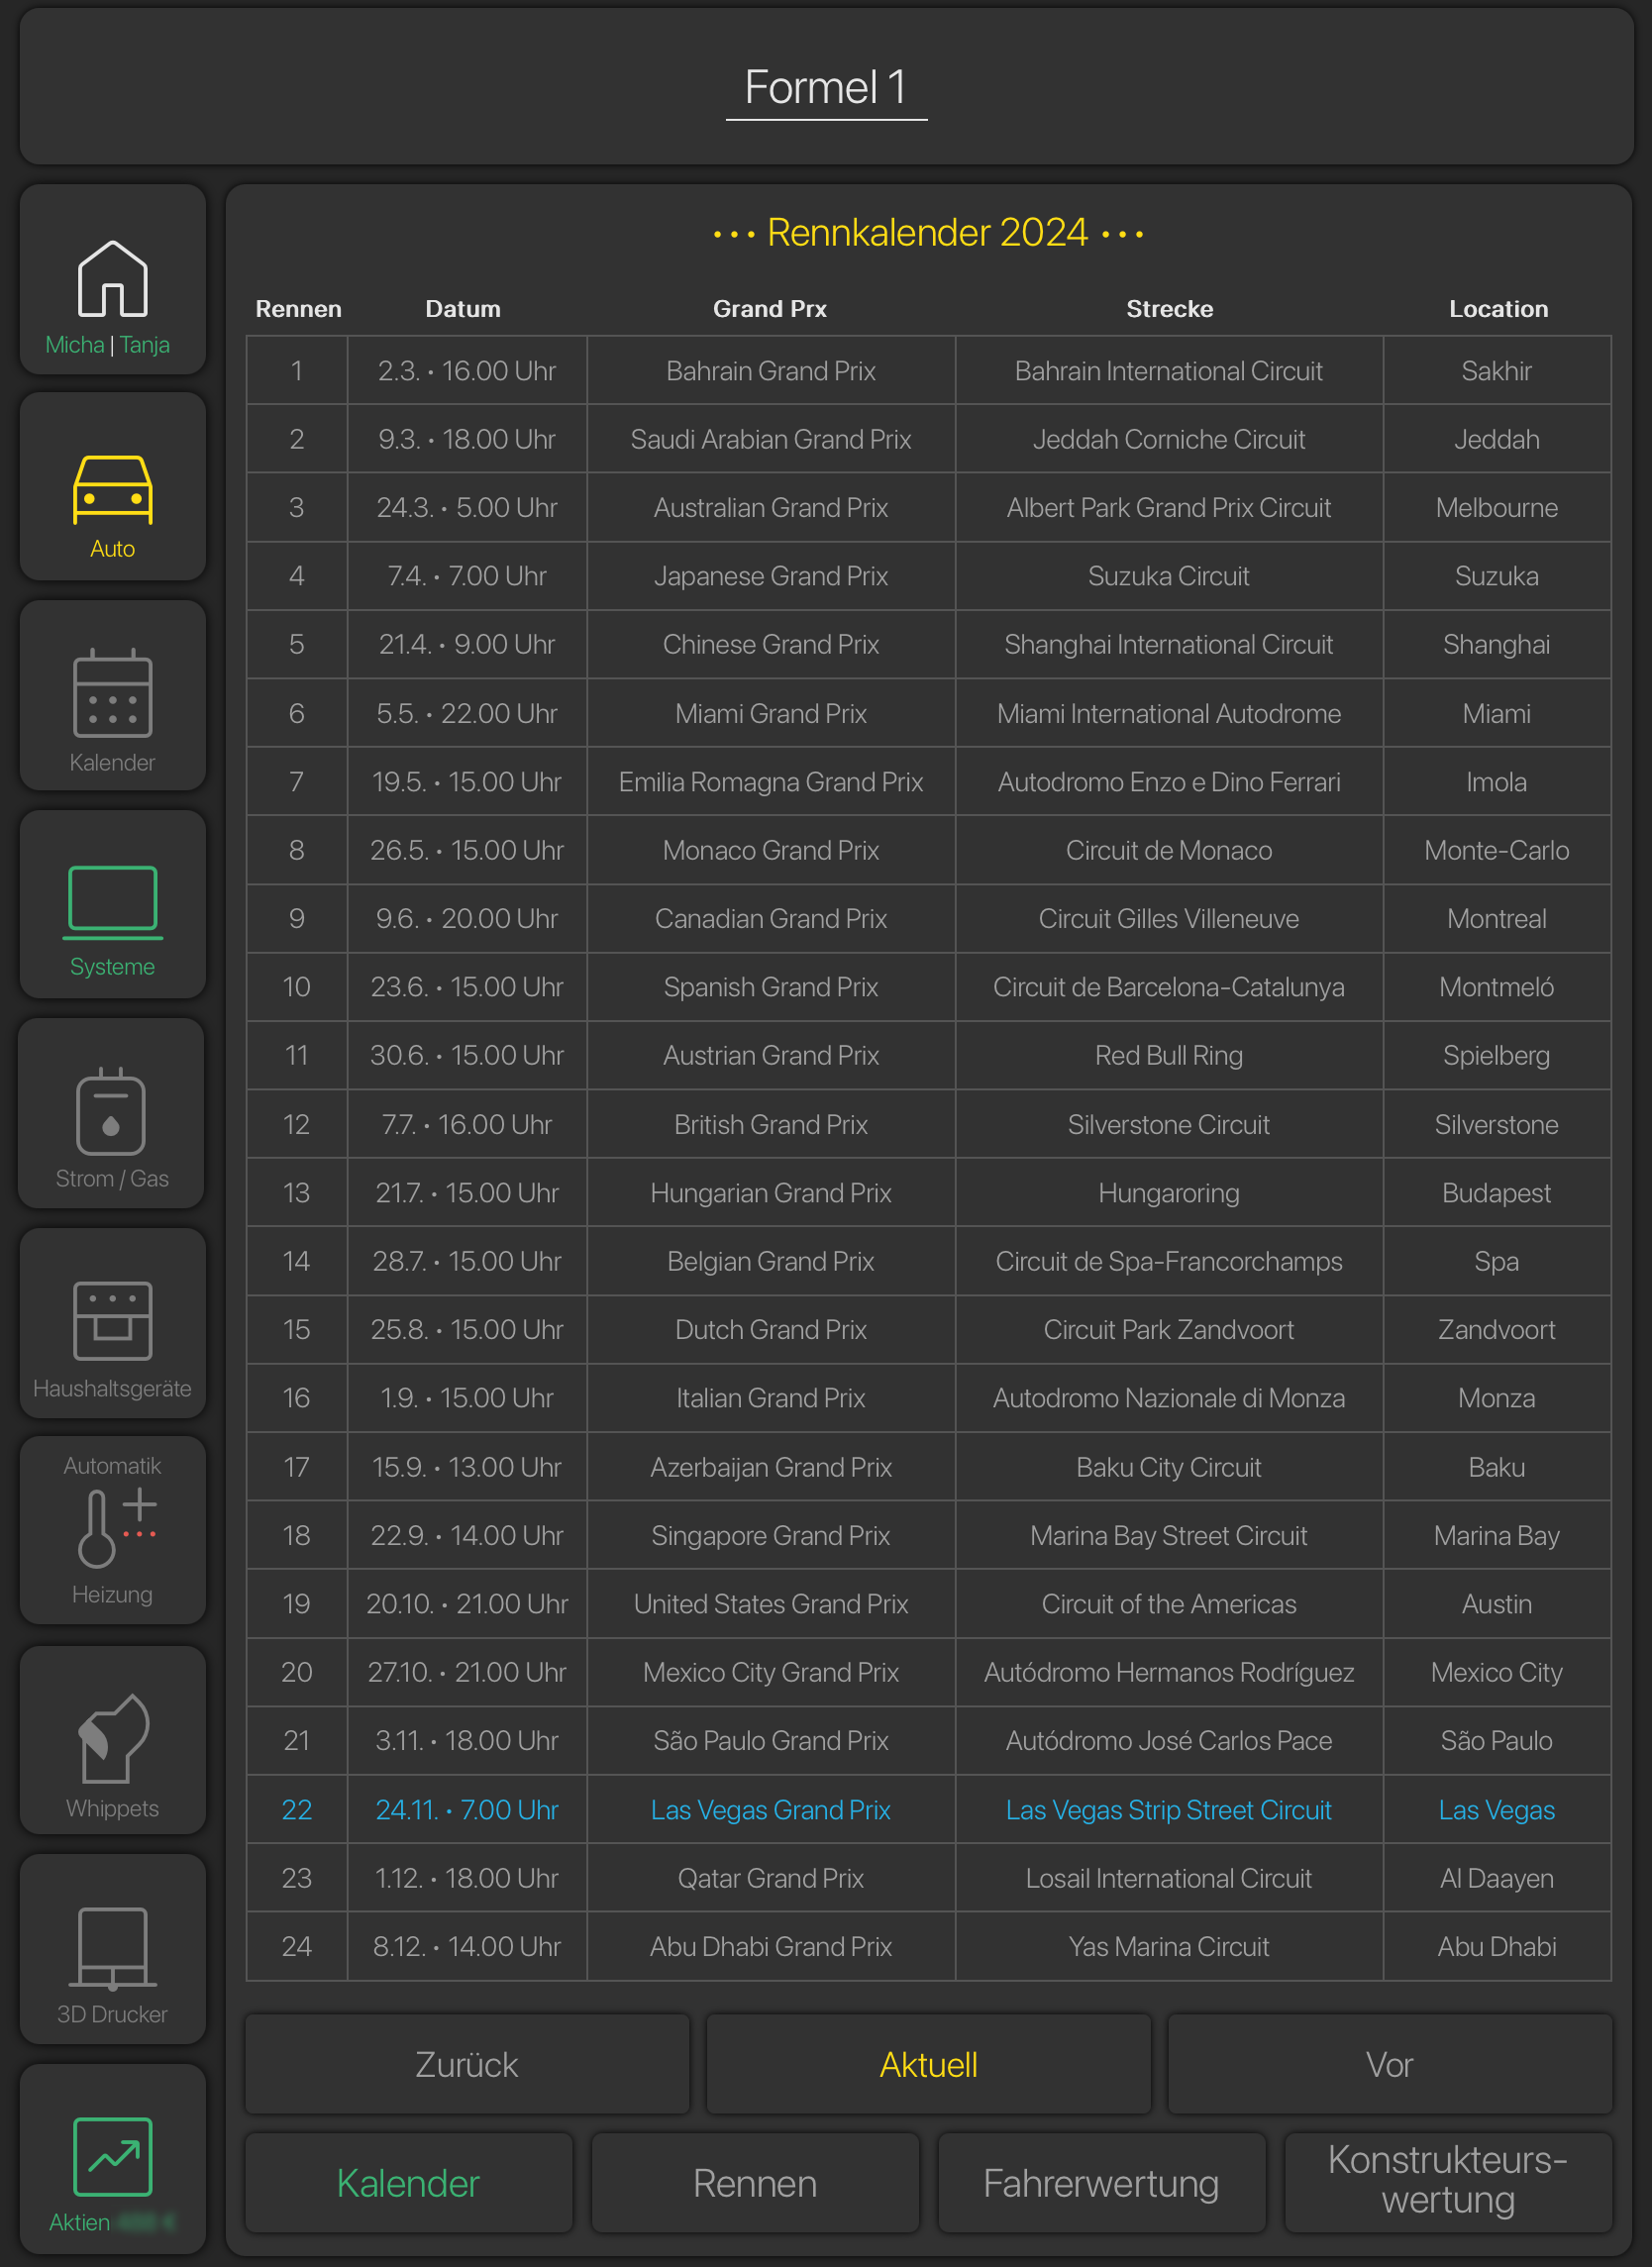The height and width of the screenshot is (2267, 1652).
Task: Select the Autódromo Hermanos Rodríguez cell
Action: (1169, 1672)
